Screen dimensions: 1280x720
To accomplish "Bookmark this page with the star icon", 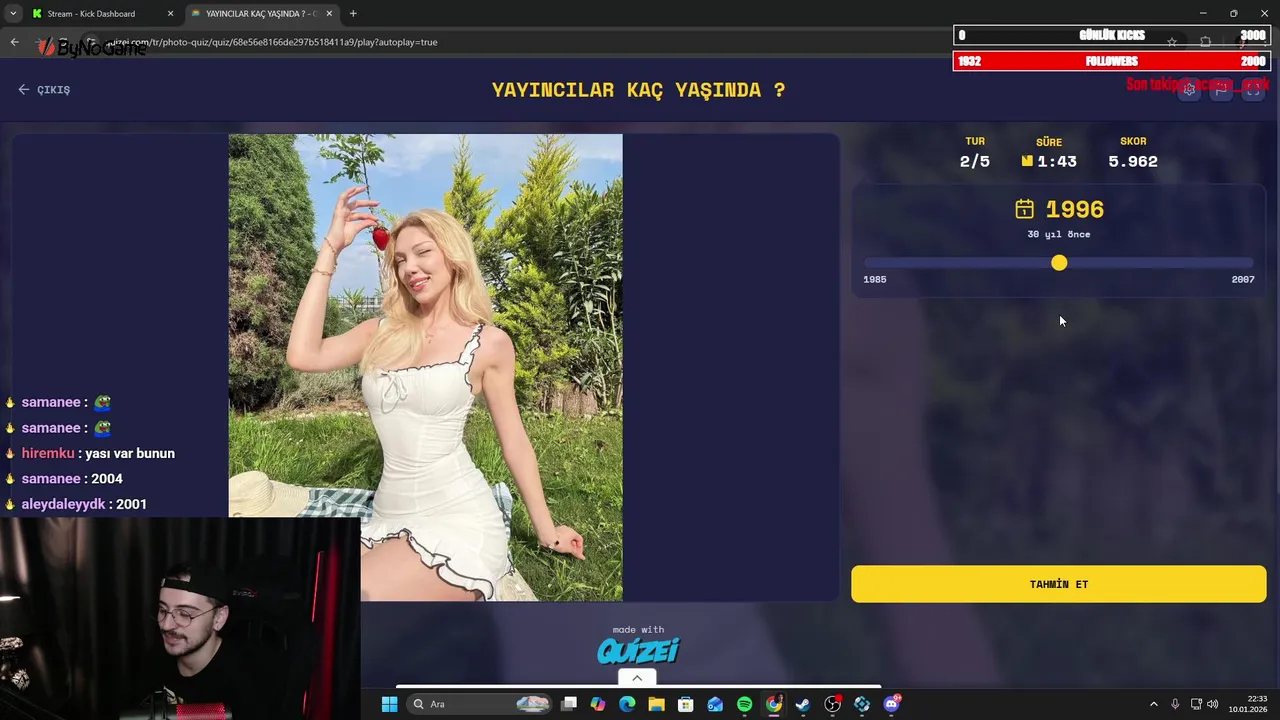I will [1172, 42].
